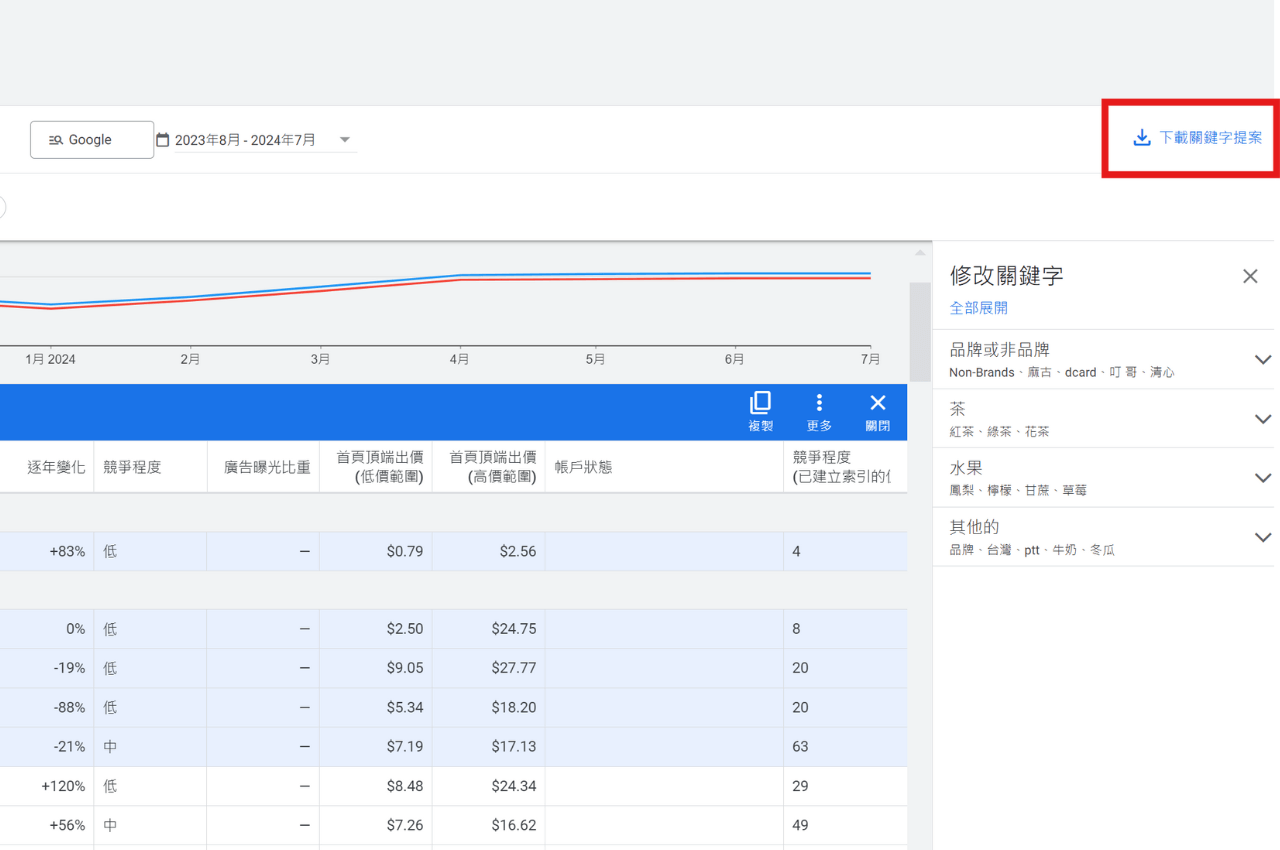Open the calendar icon by date range

(x=163, y=140)
